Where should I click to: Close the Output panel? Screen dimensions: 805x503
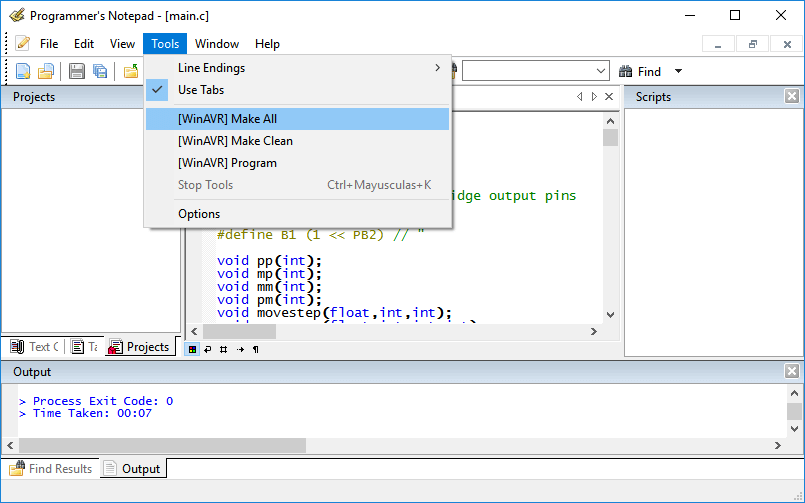point(792,371)
